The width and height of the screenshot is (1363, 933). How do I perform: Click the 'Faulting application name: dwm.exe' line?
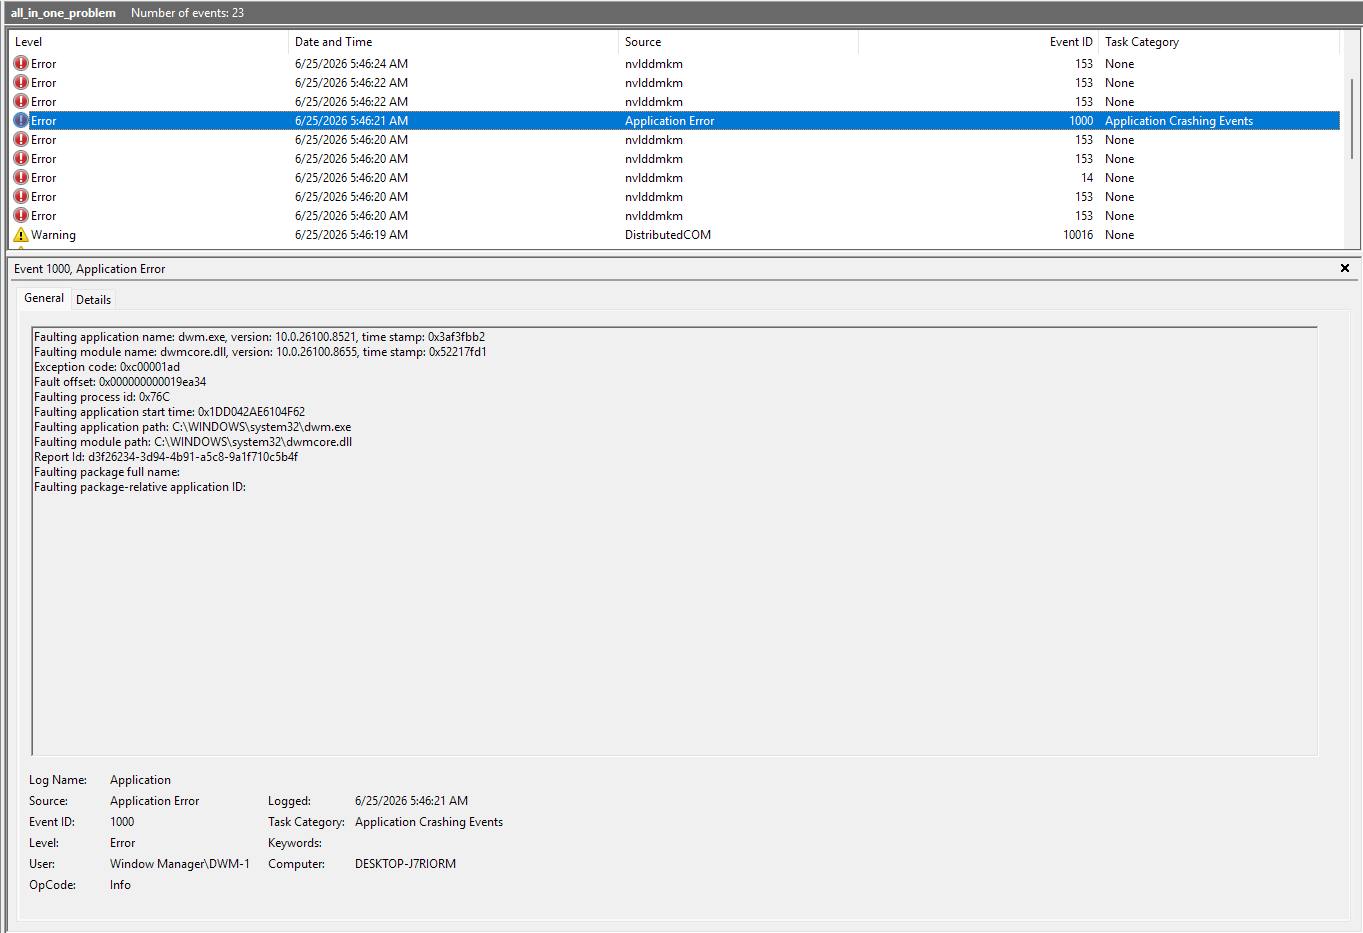point(259,337)
